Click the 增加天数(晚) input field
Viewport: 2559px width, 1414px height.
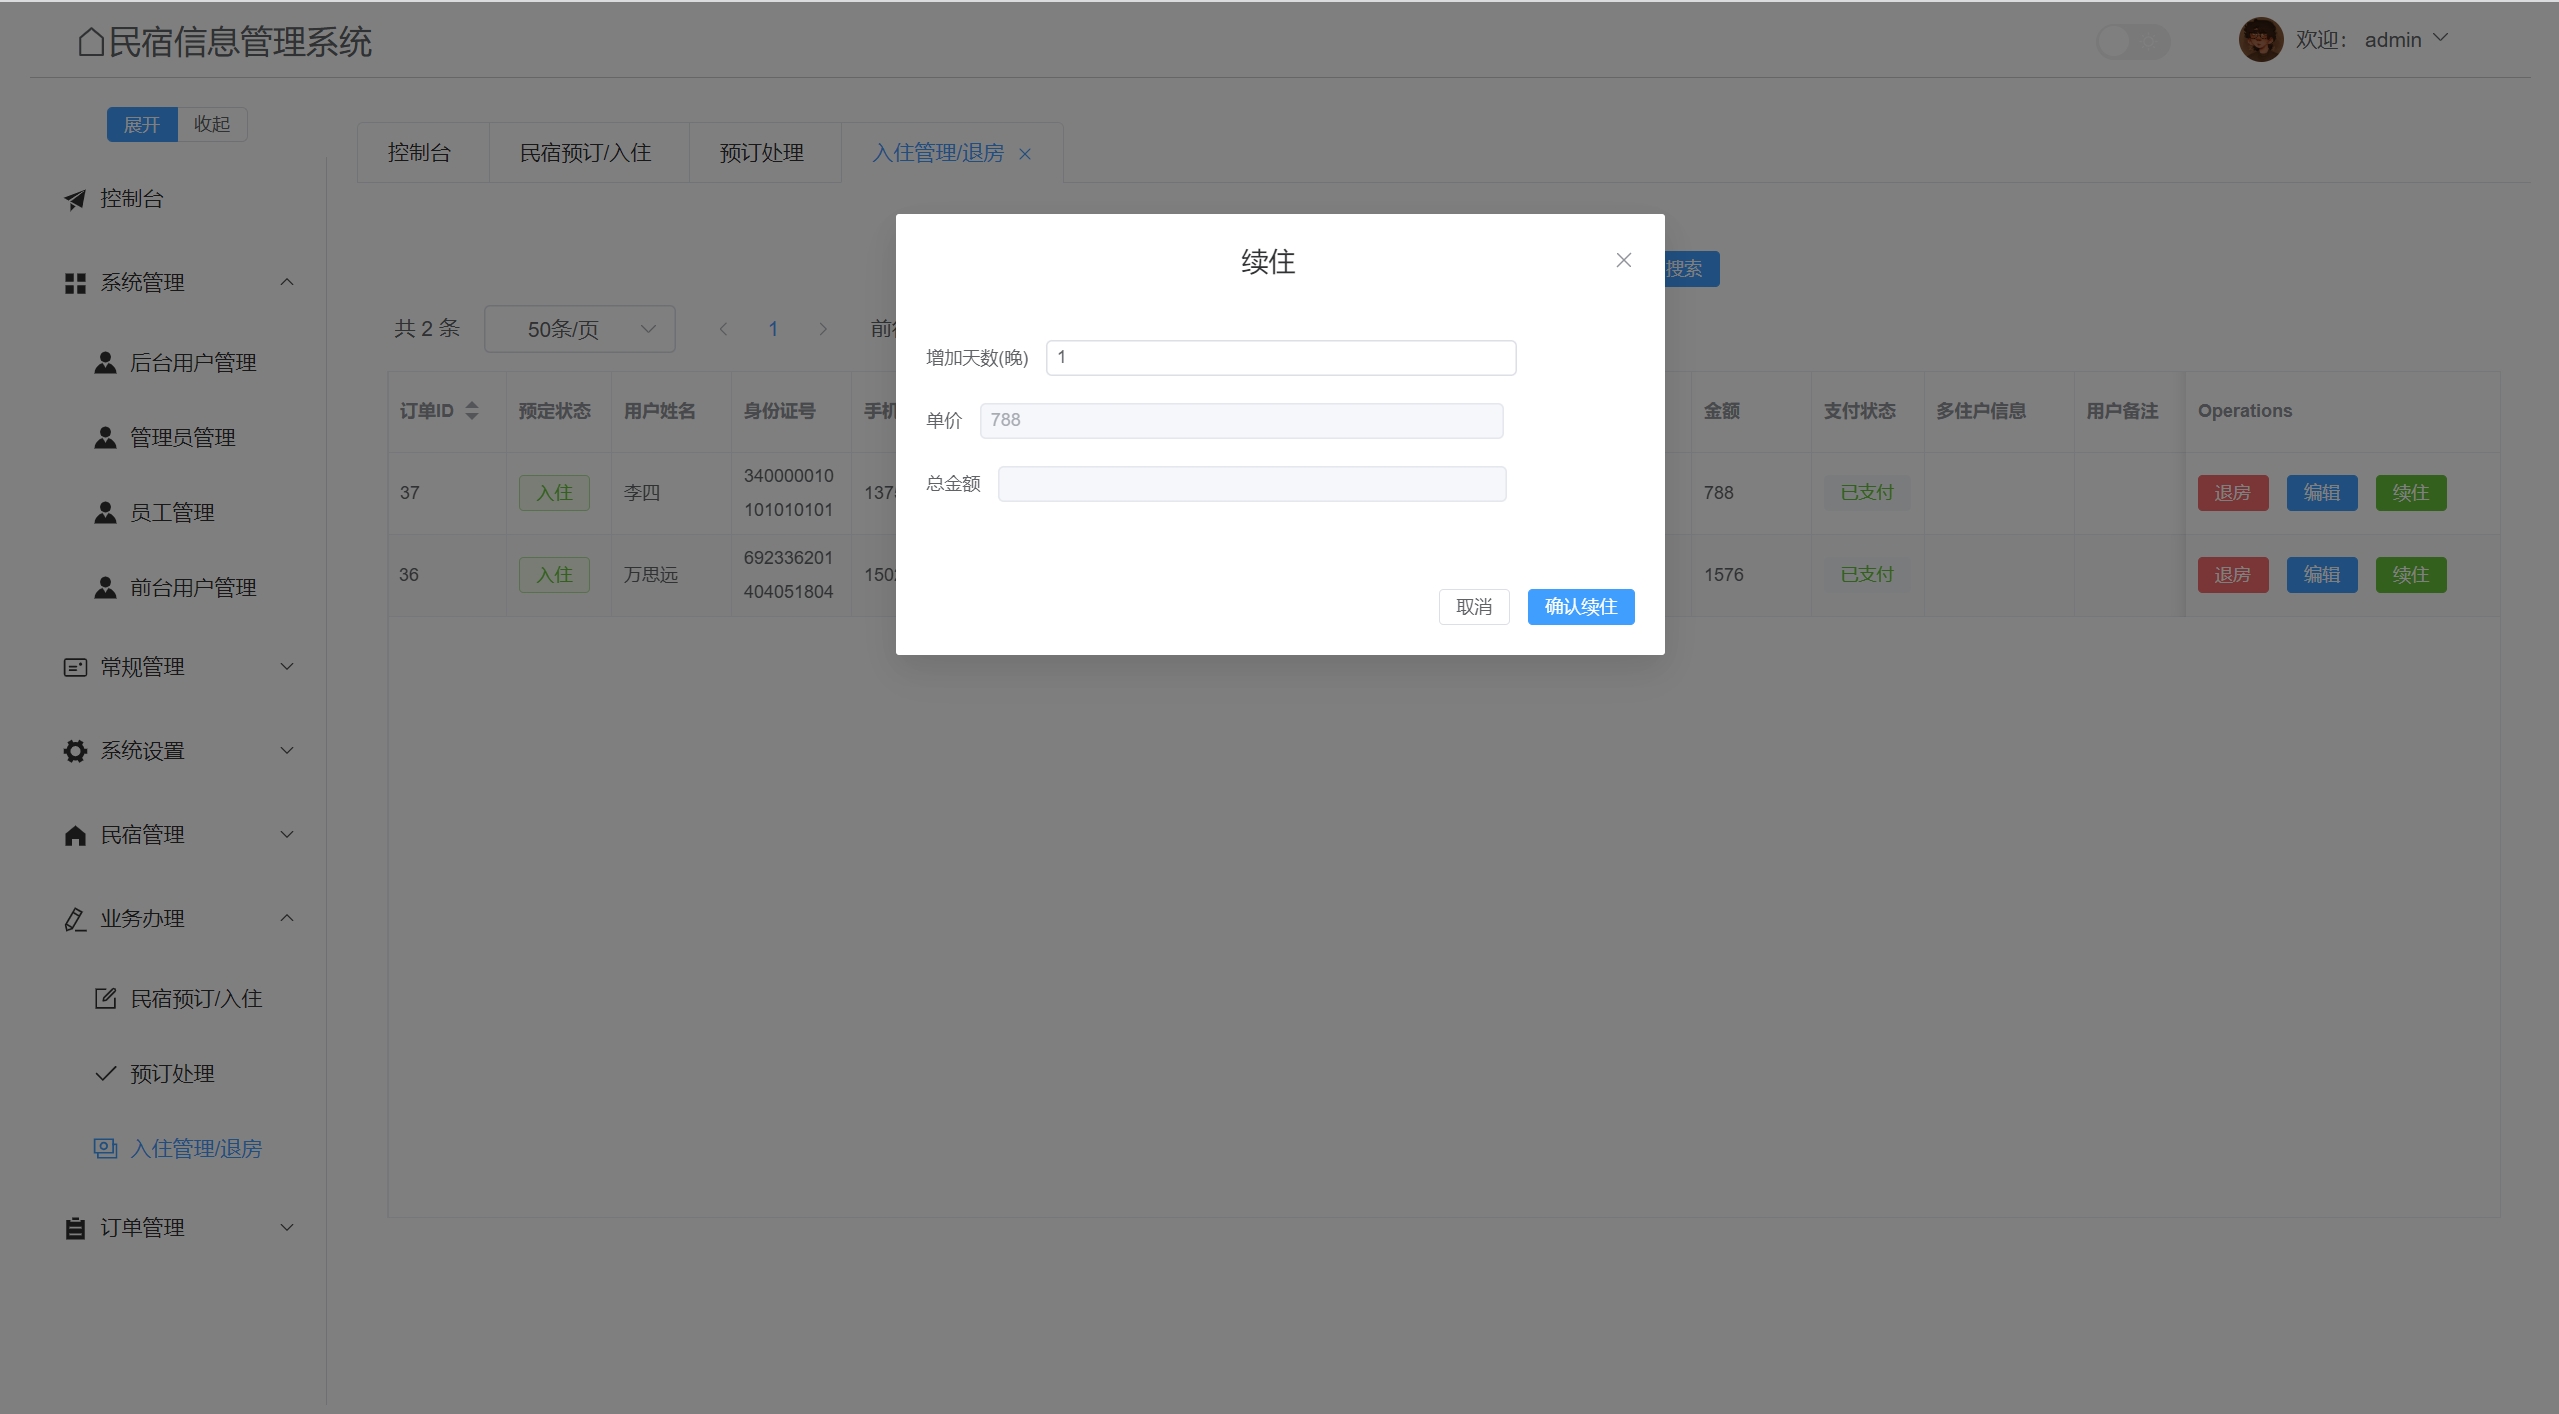tap(1280, 358)
